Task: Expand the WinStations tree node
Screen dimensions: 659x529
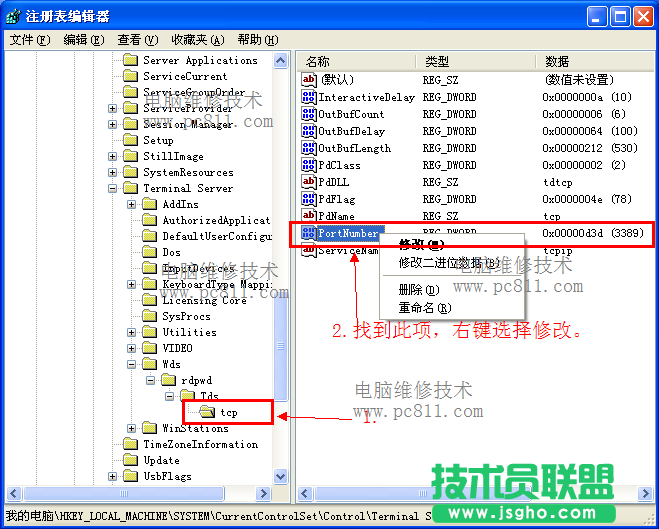Action: (131, 428)
